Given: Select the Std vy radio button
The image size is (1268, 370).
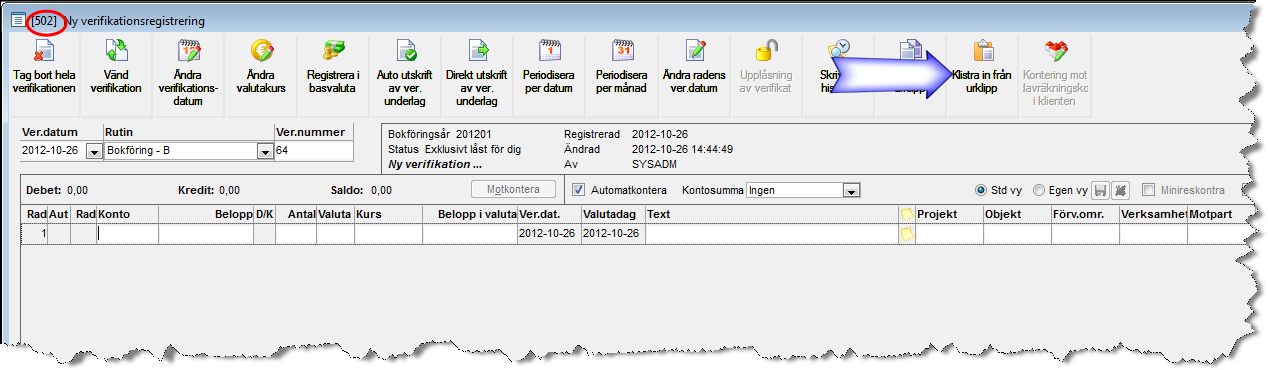Looking at the screenshot, I should (x=982, y=190).
